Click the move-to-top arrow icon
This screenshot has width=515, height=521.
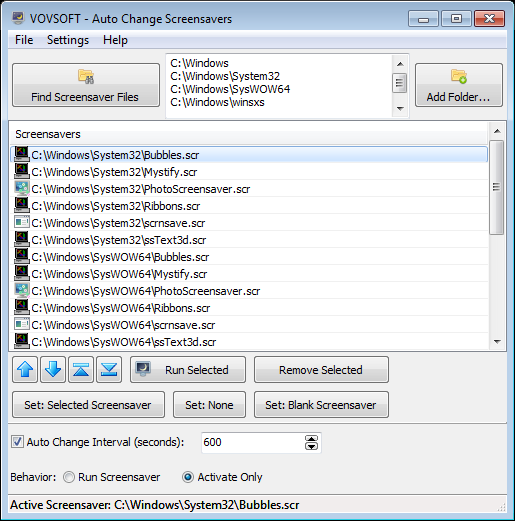[x=81, y=370]
